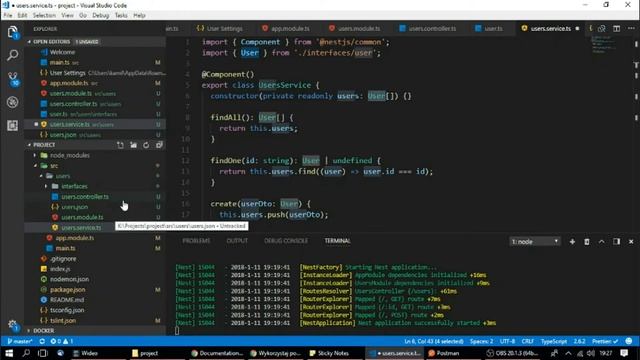
Task: Collapse the PROJECT section
Action: click(29, 145)
